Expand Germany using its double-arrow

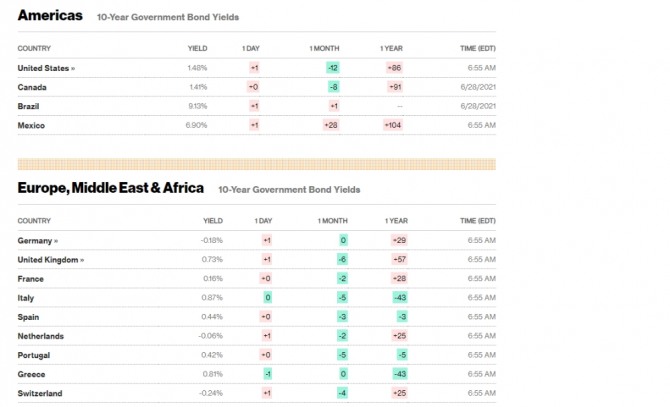57,241
